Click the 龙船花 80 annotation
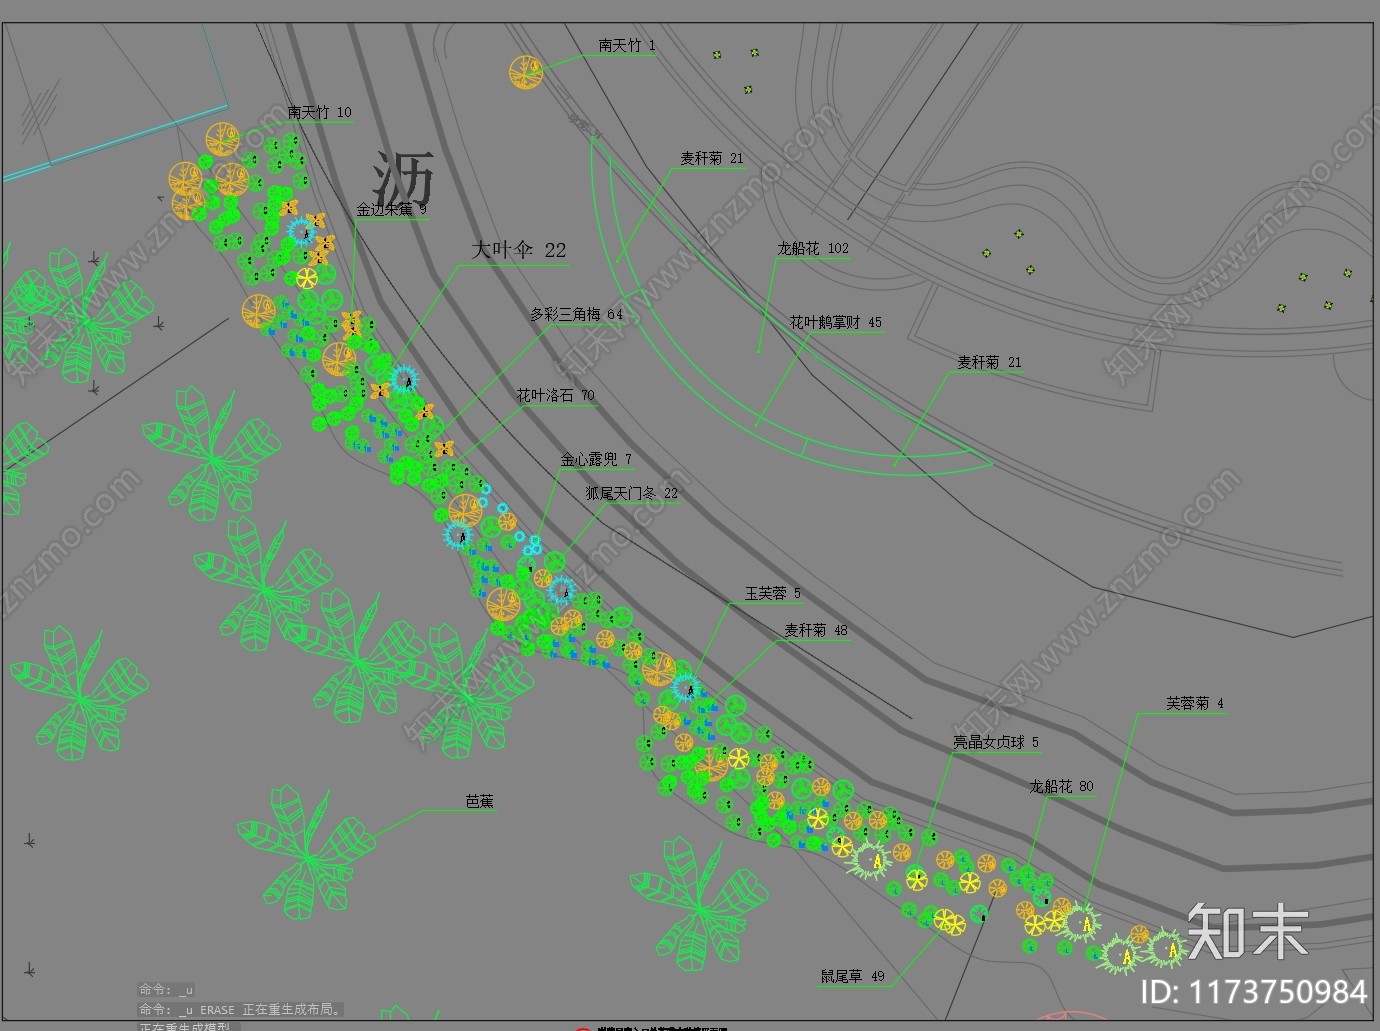 pyautogui.click(x=1062, y=787)
